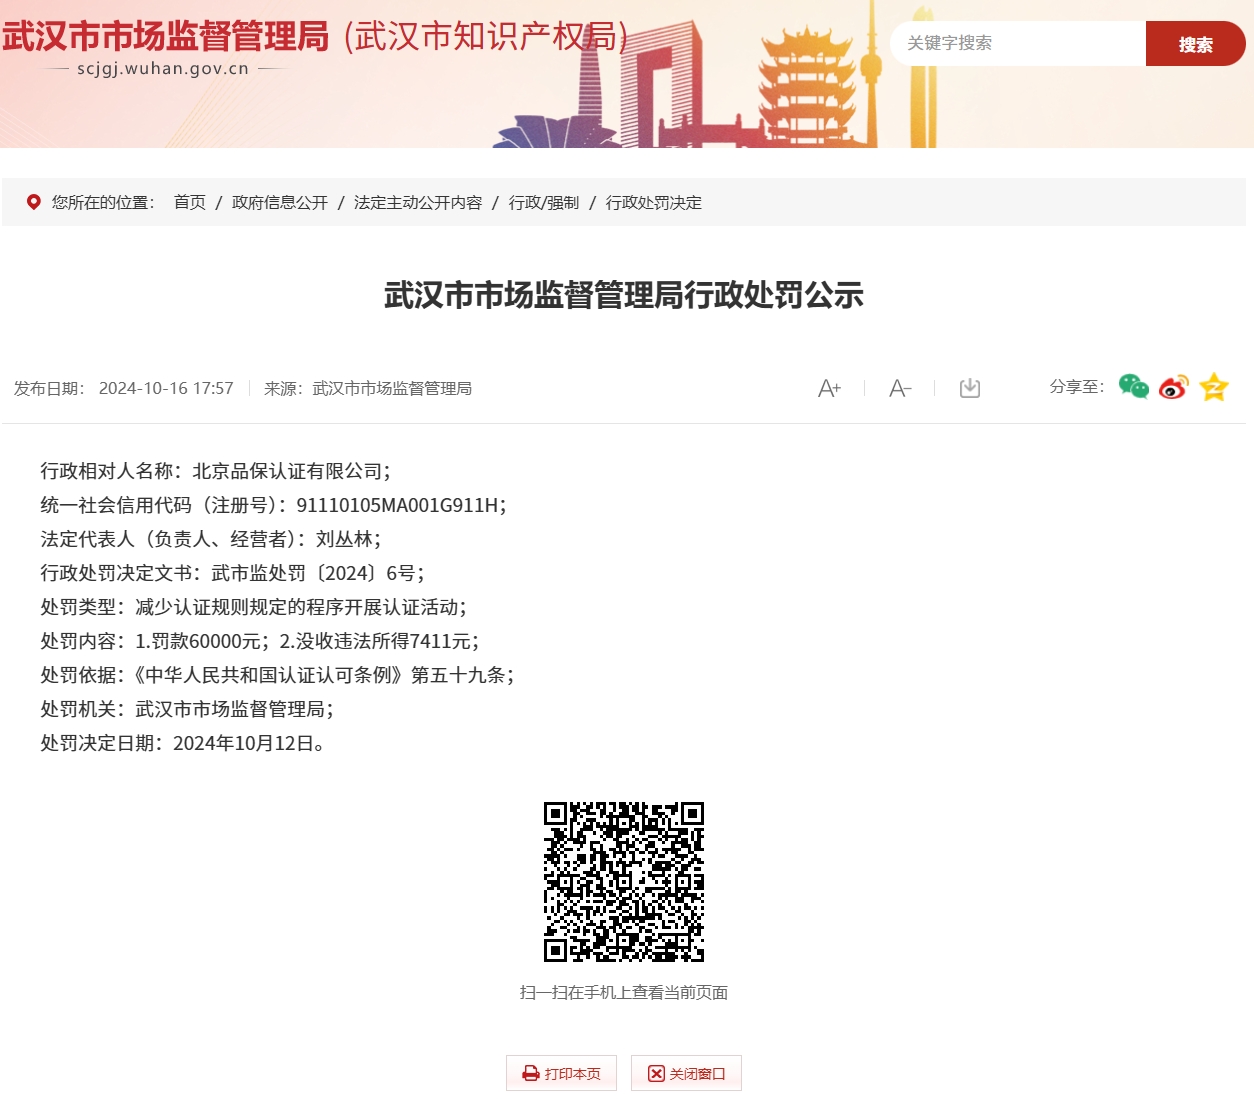The height and width of the screenshot is (1099, 1254).
Task: Click the 武汉市市场监督管理局行政处罚公示 article heading
Action: tap(624, 295)
